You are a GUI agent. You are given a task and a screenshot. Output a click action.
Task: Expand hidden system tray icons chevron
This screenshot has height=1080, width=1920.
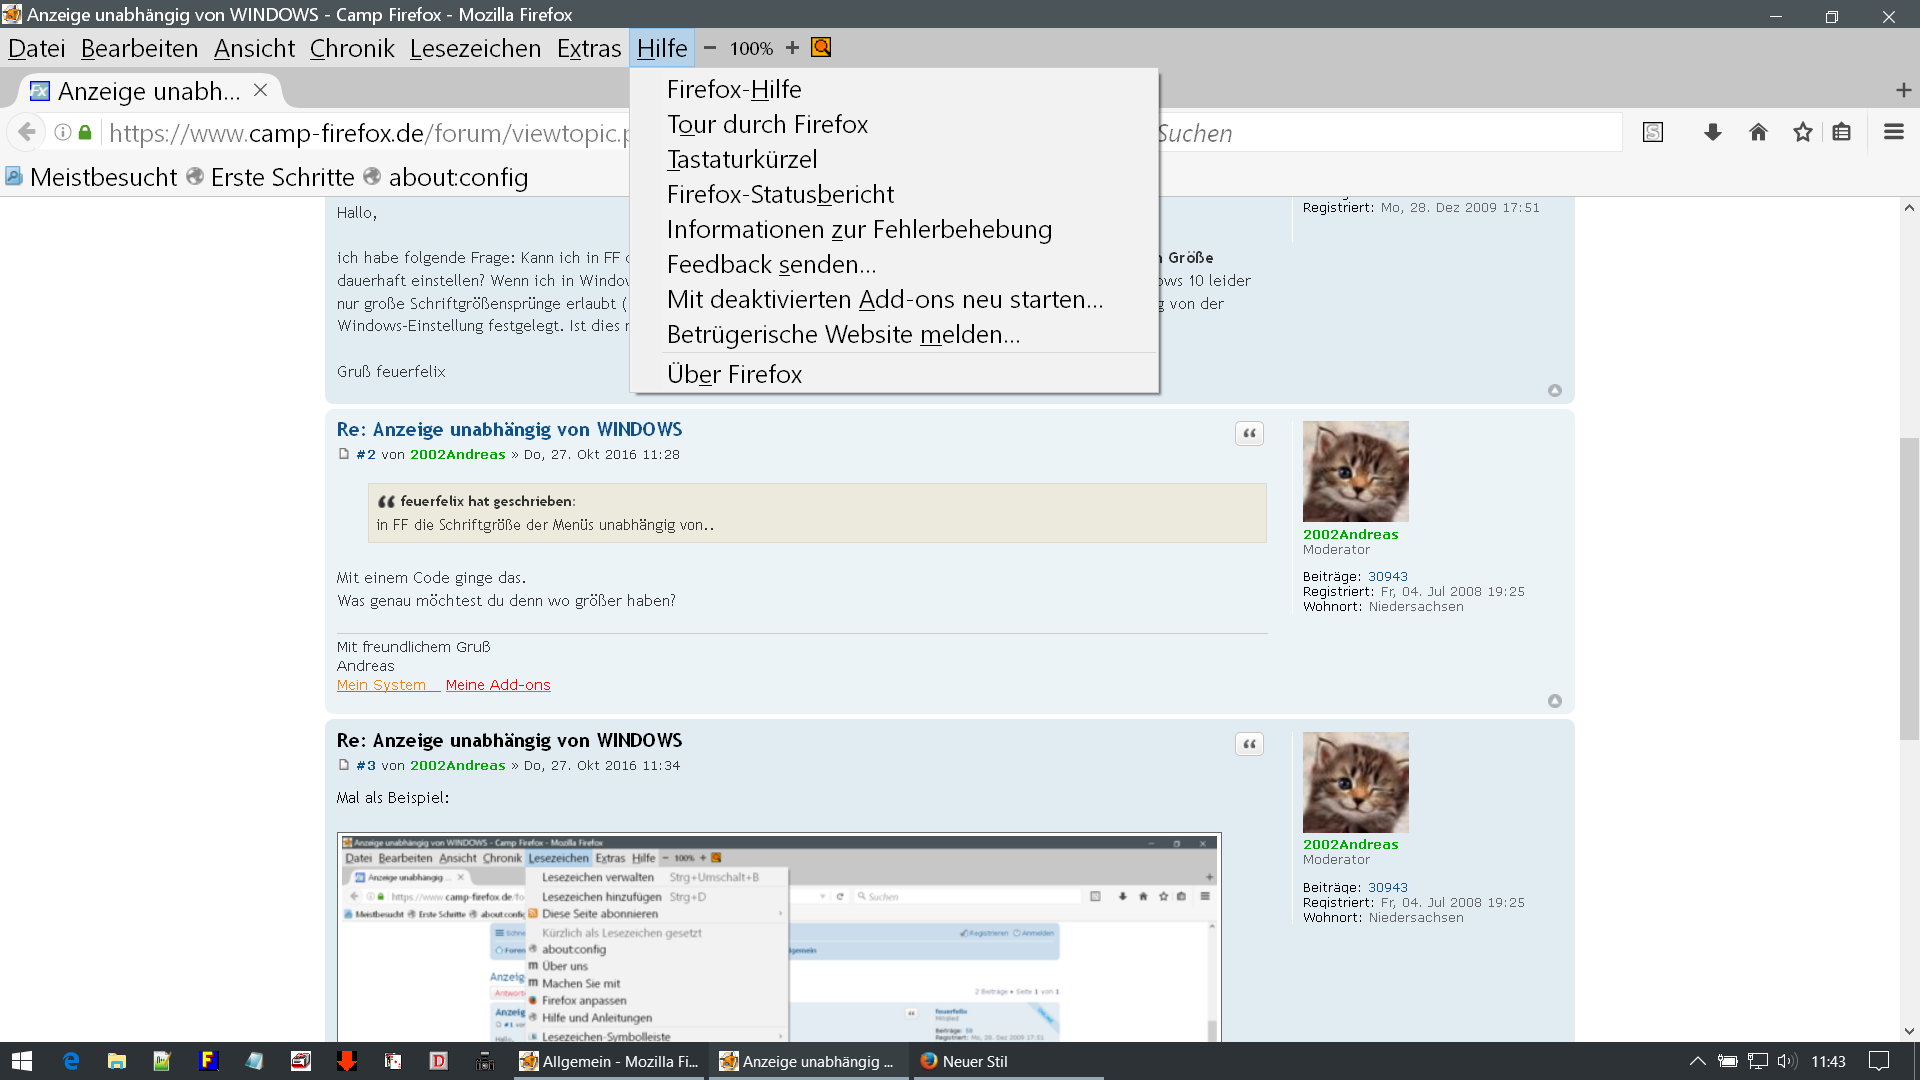(1697, 1061)
